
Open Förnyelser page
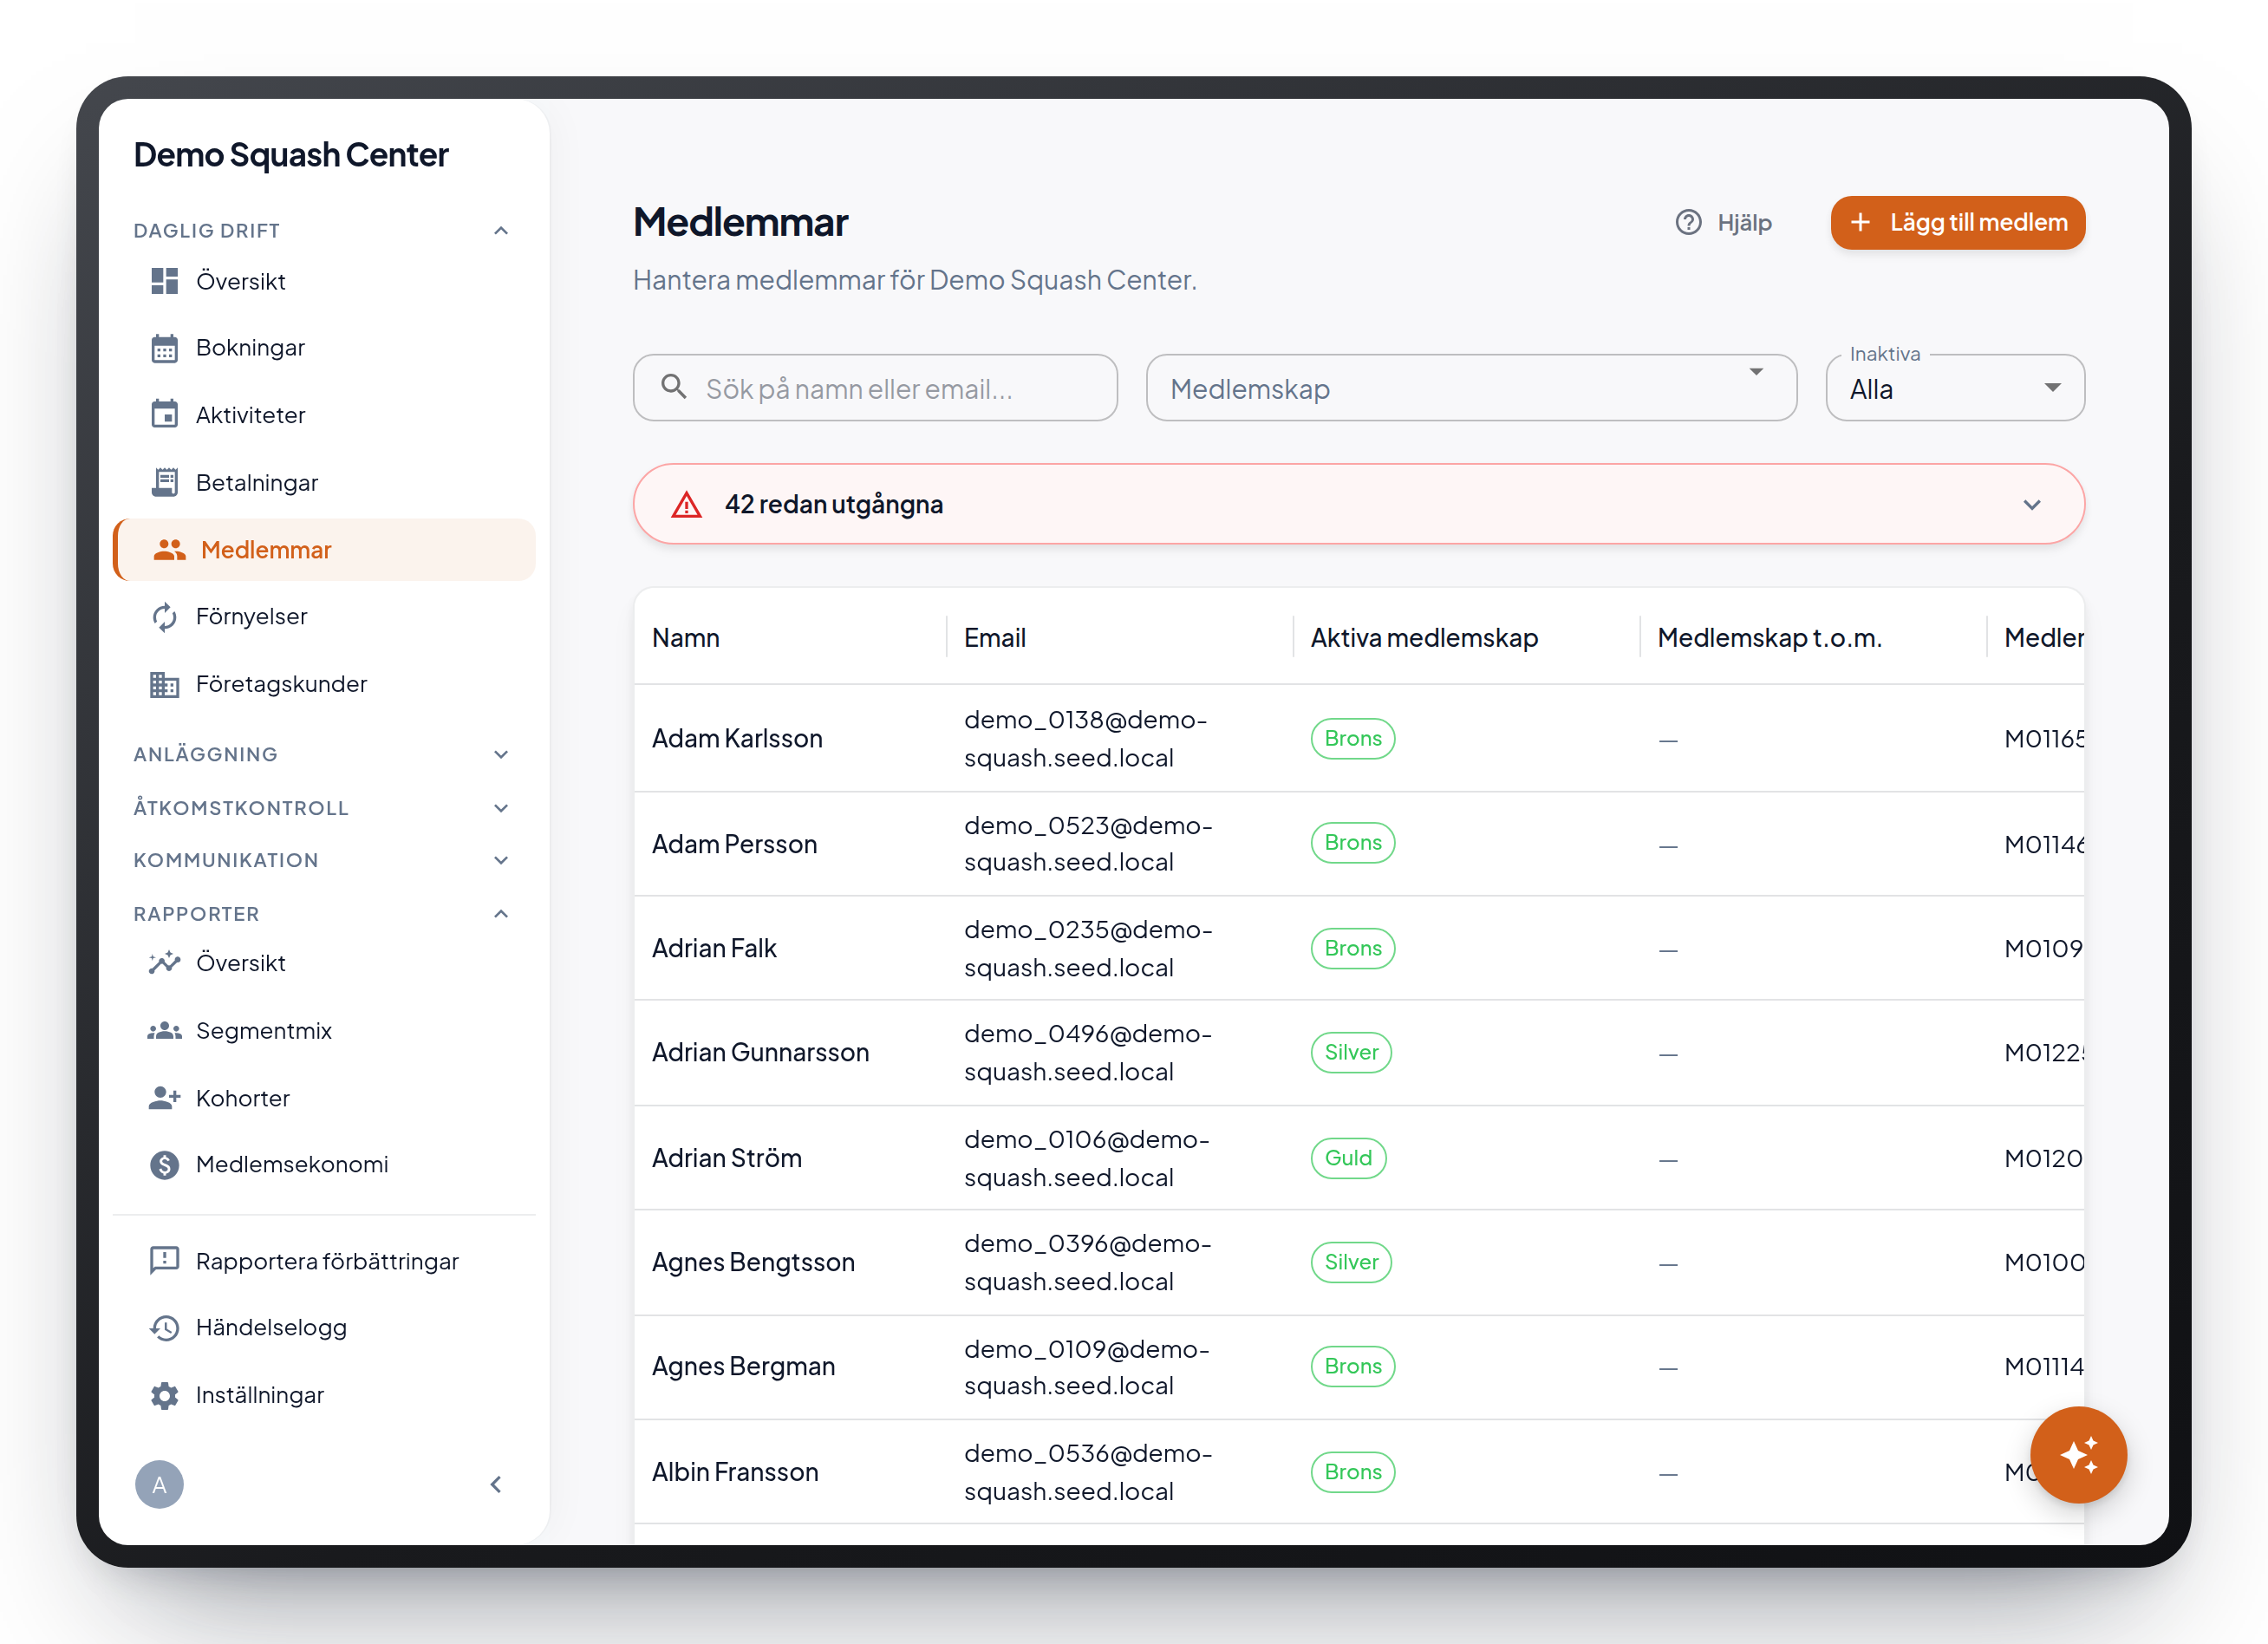[324, 616]
